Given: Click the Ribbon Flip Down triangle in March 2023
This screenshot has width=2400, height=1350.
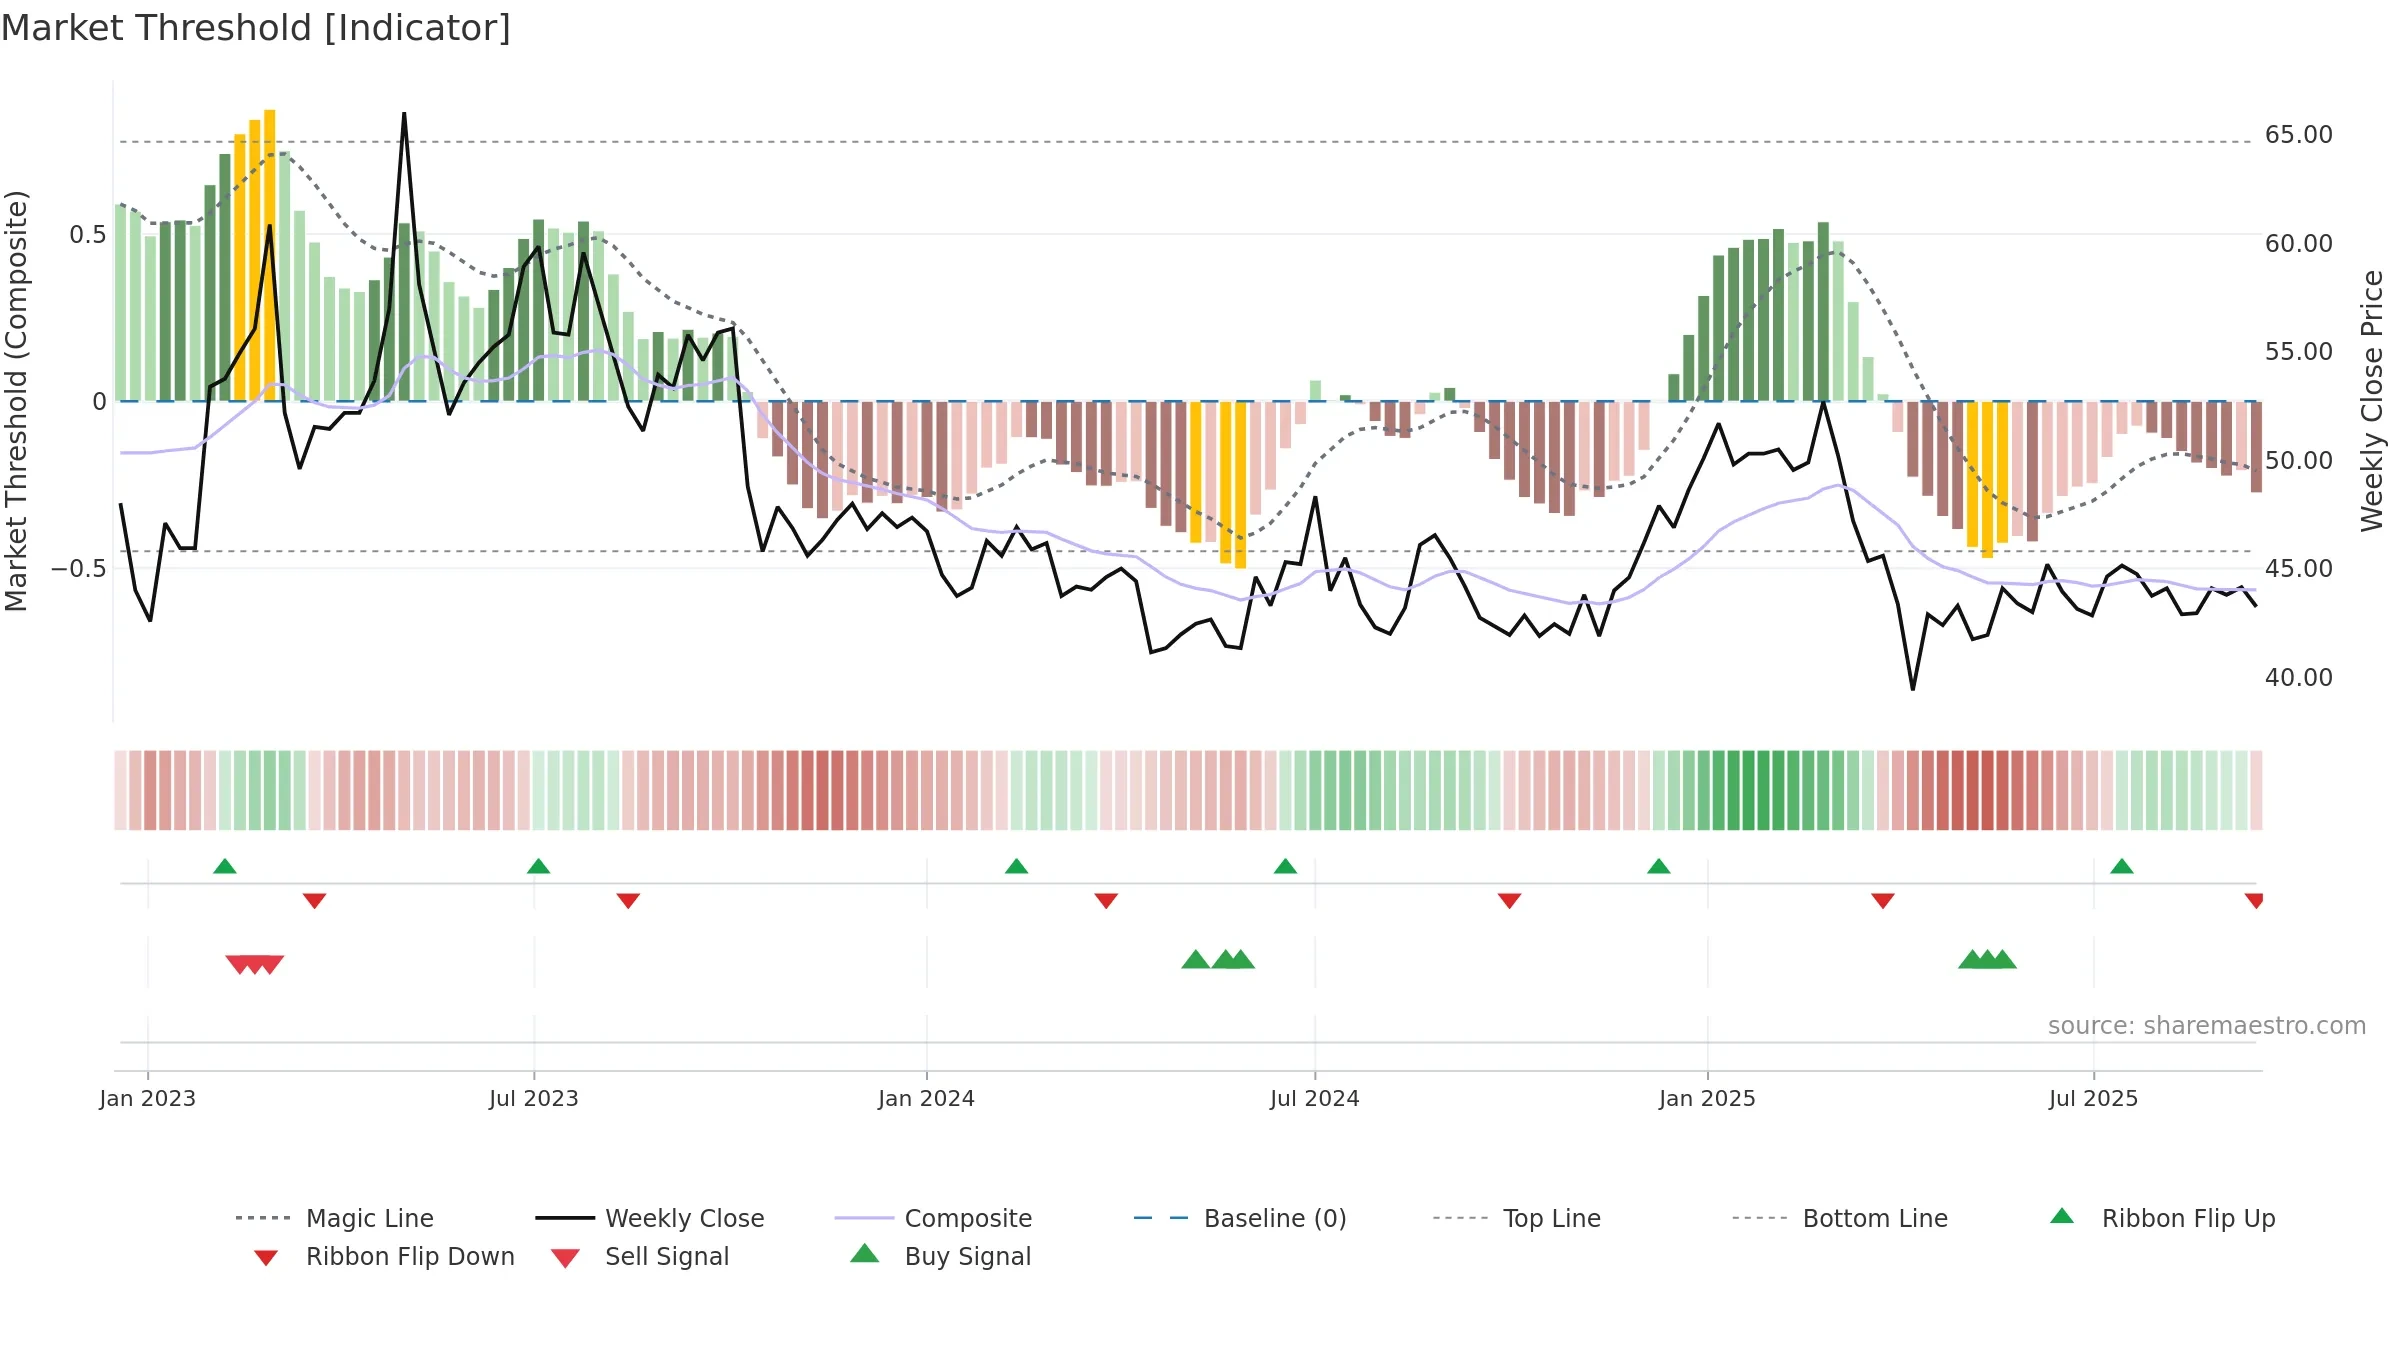Looking at the screenshot, I should 314,901.
